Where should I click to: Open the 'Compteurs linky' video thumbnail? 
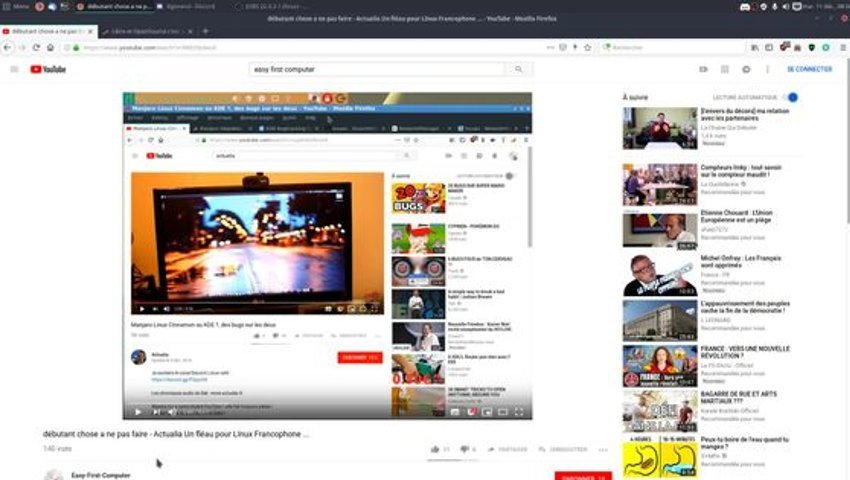point(660,184)
